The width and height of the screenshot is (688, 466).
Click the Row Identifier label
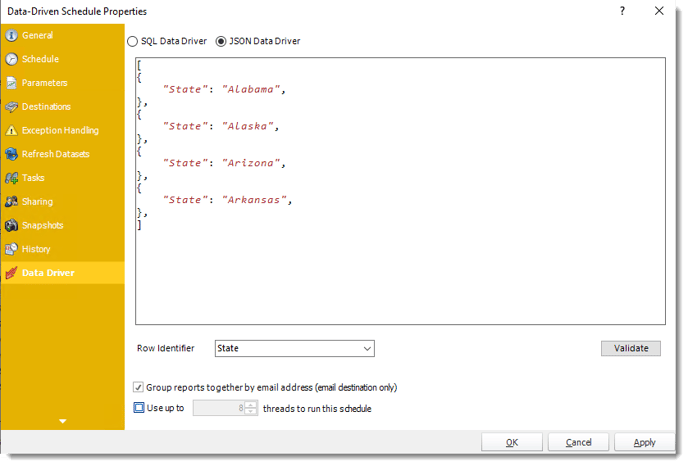(x=165, y=348)
